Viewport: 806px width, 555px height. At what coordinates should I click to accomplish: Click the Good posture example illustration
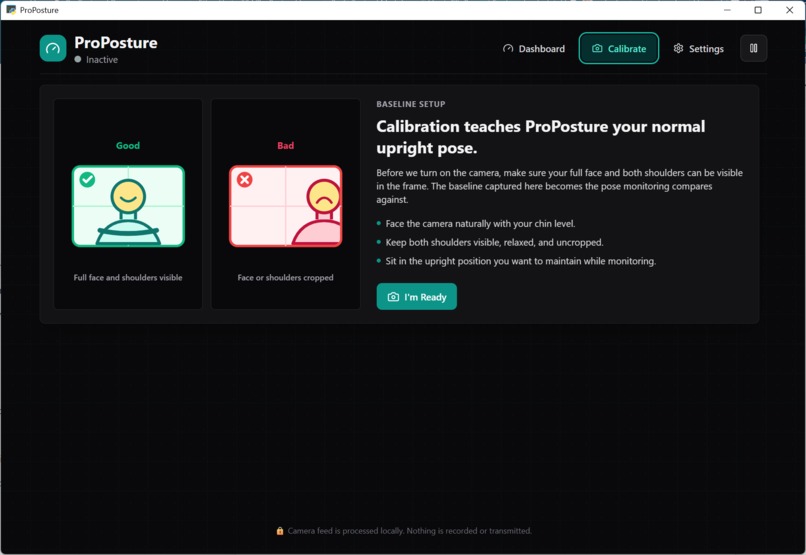click(128, 206)
